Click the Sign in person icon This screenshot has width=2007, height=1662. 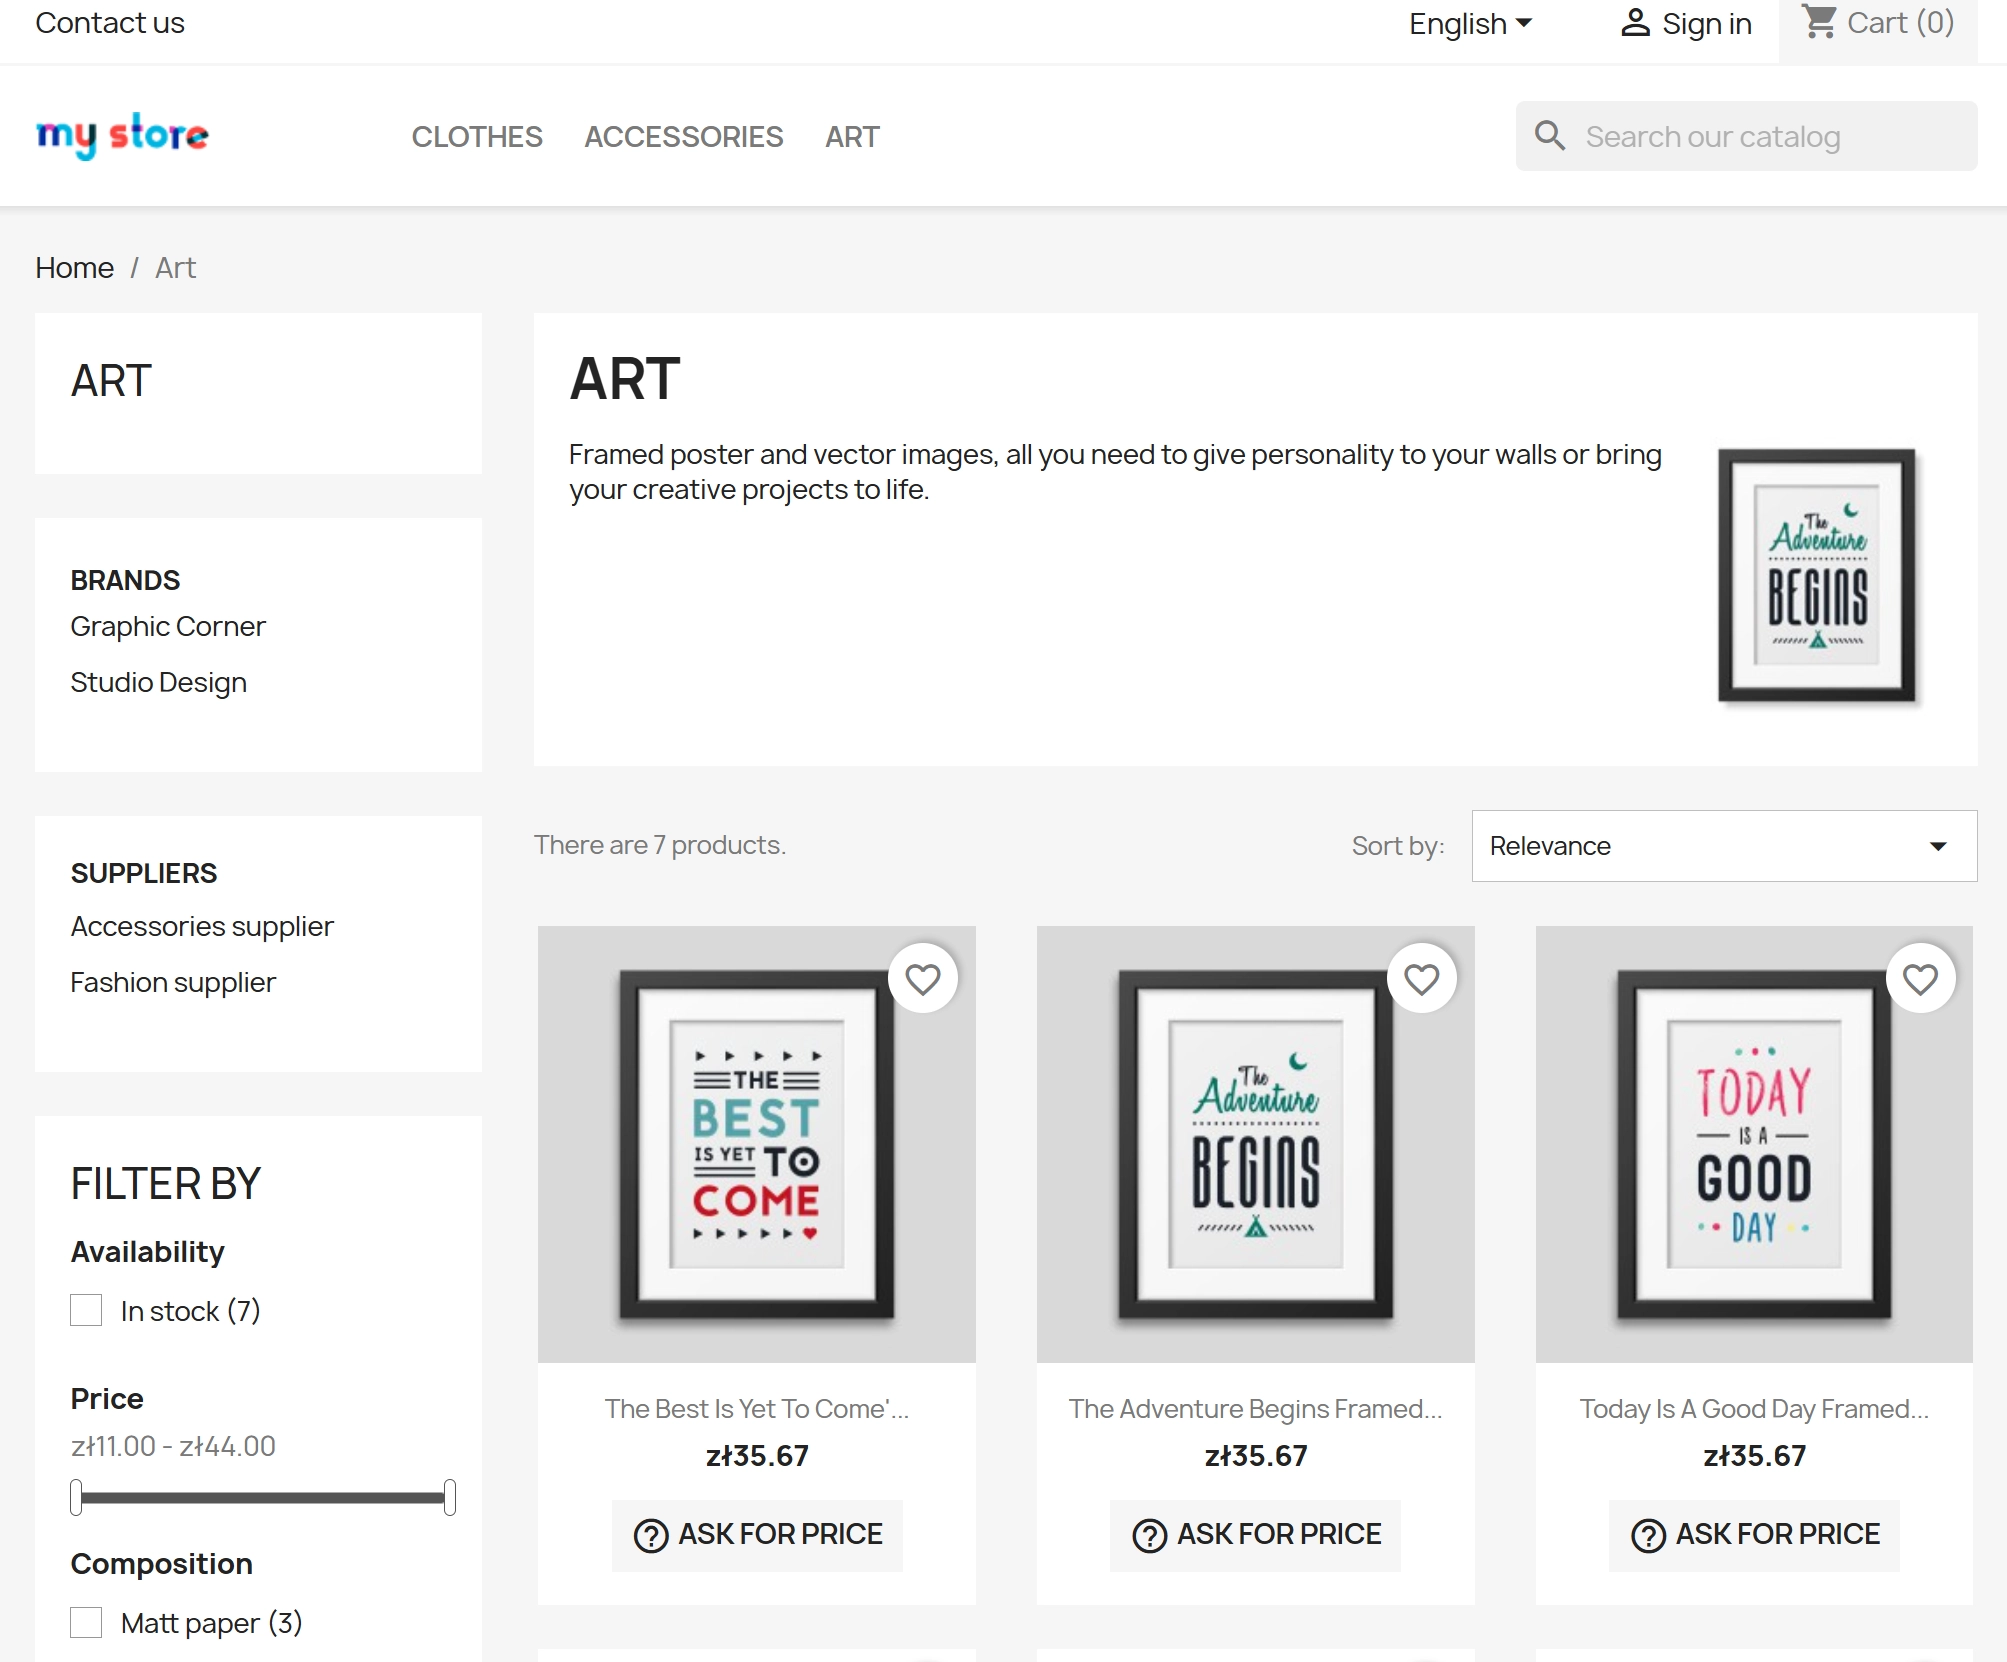1637,22
